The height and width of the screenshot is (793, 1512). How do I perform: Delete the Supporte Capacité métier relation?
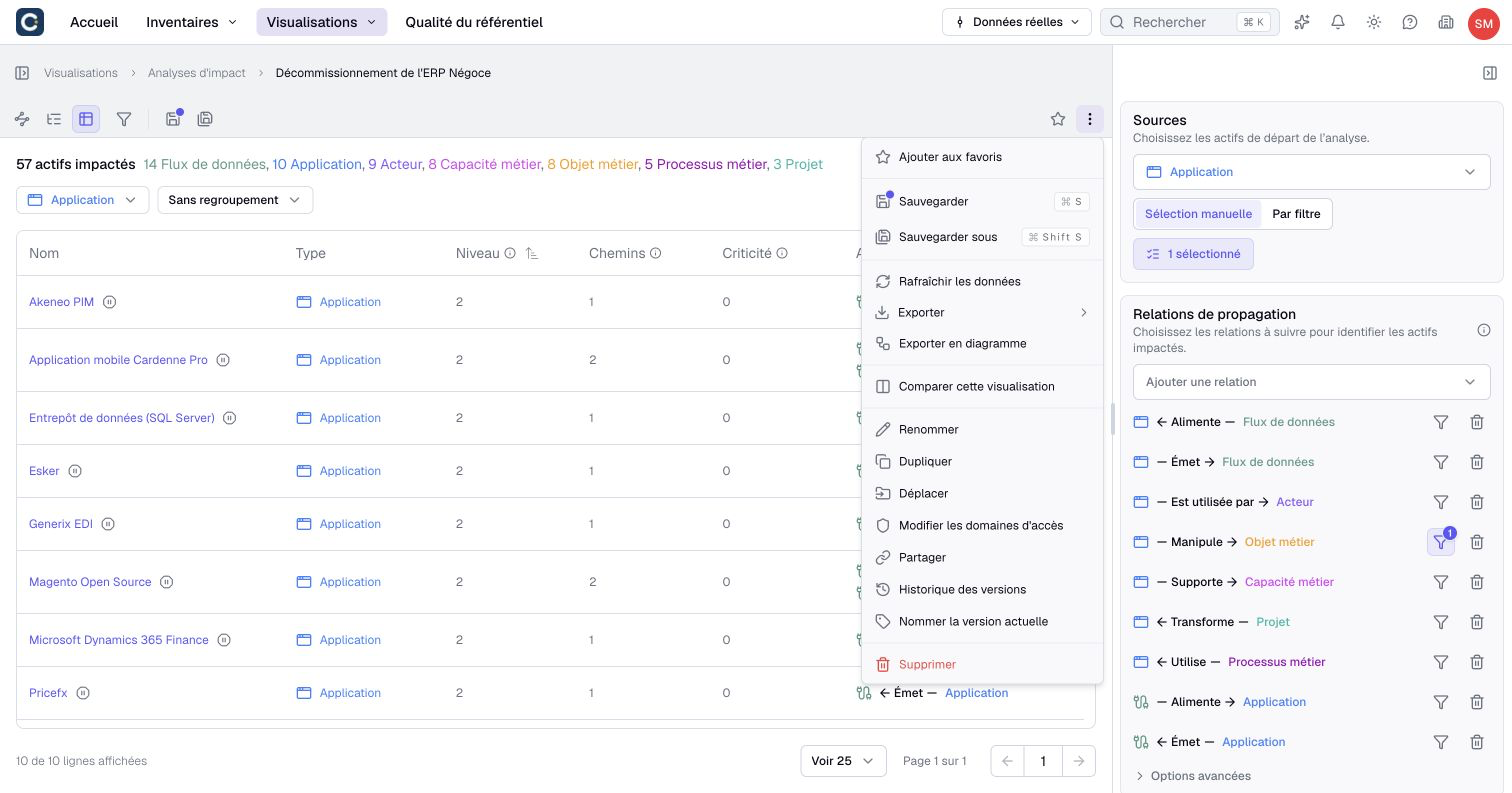(x=1477, y=582)
